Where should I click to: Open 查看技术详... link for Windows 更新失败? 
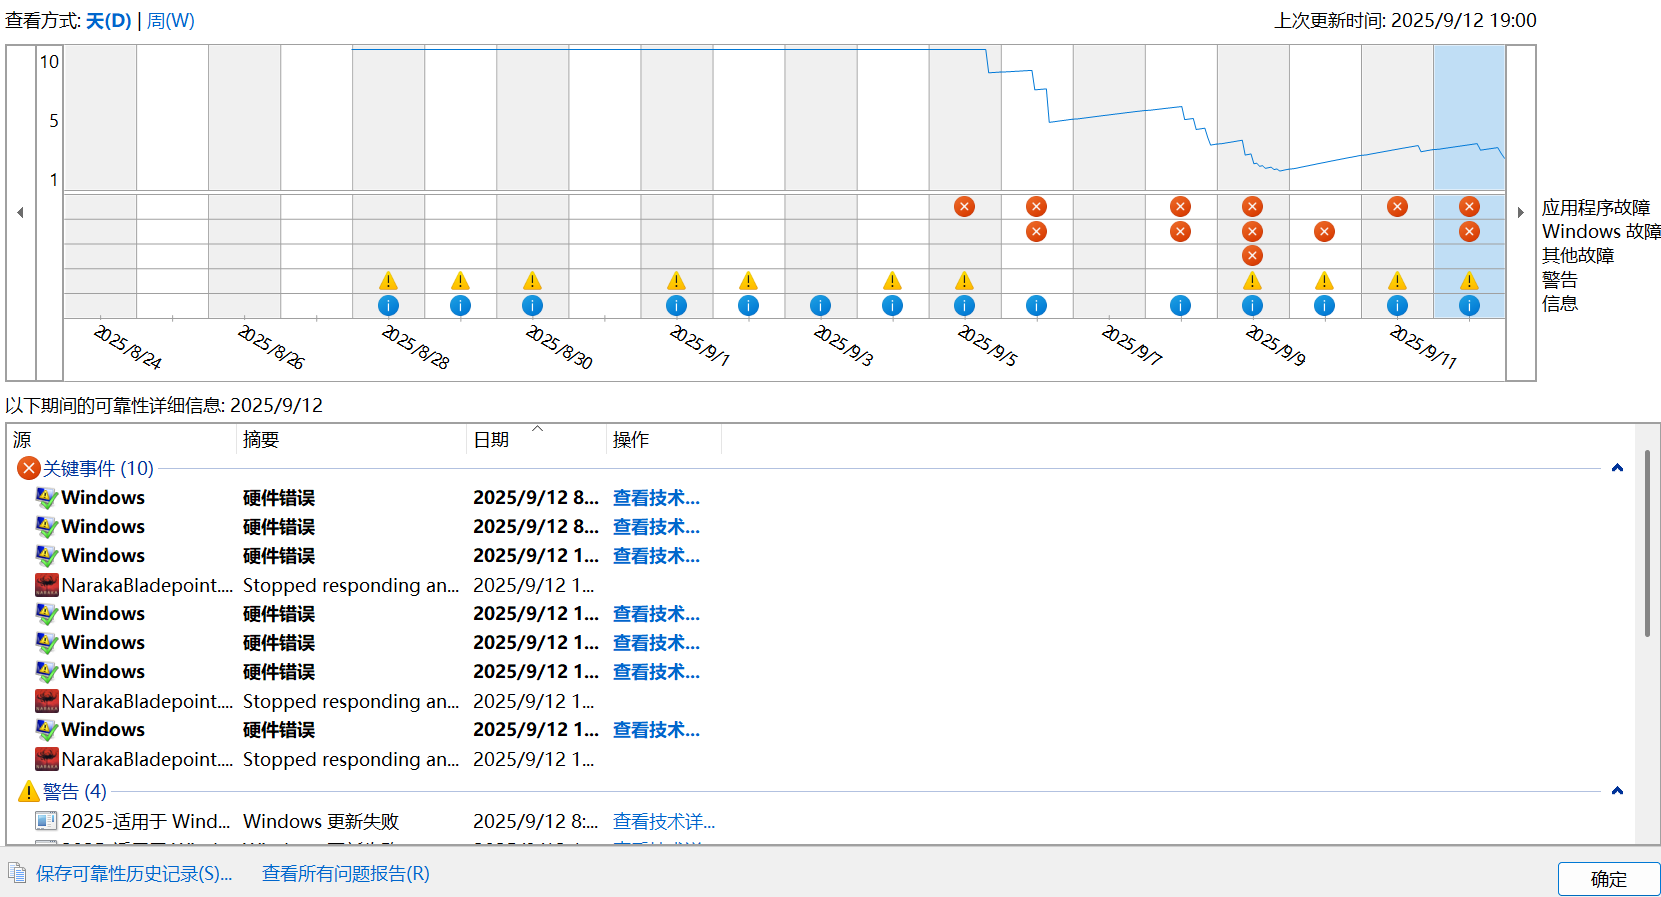[x=664, y=822]
